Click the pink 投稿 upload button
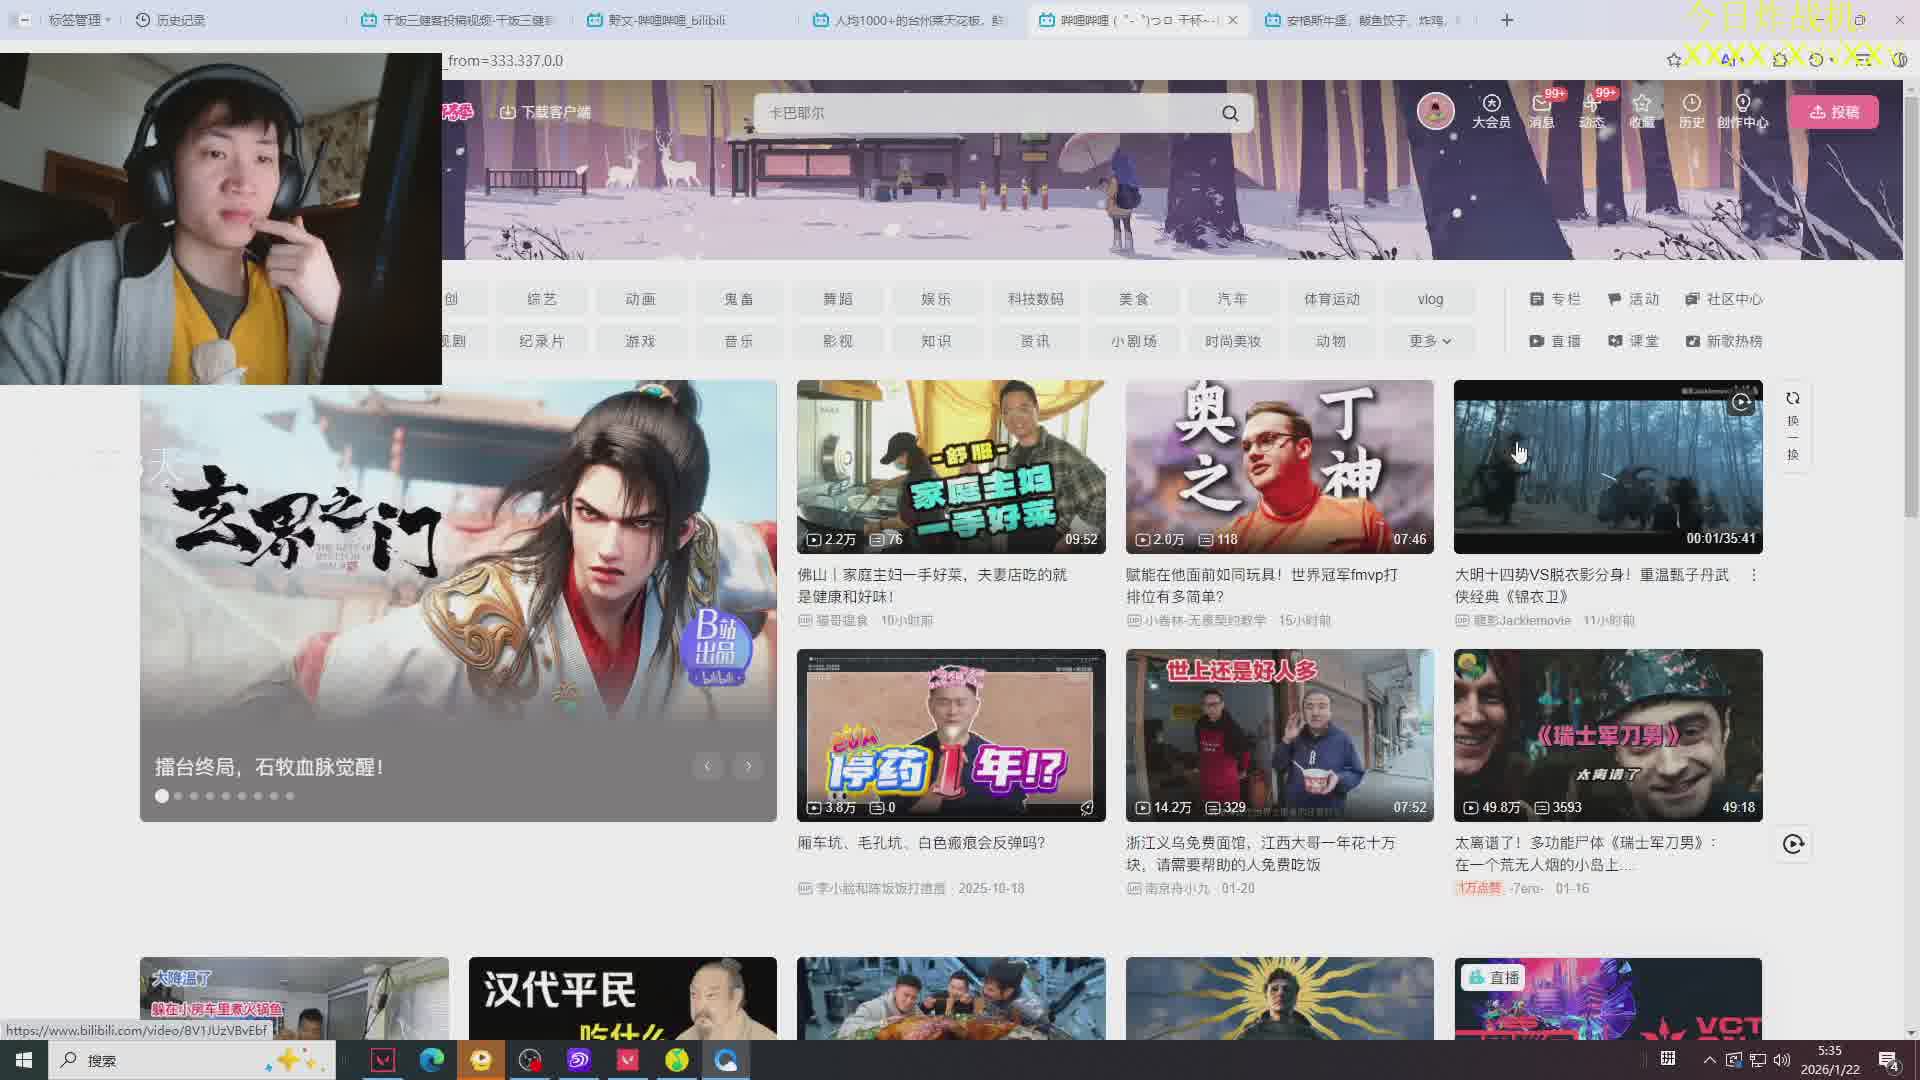 coord(1833,112)
